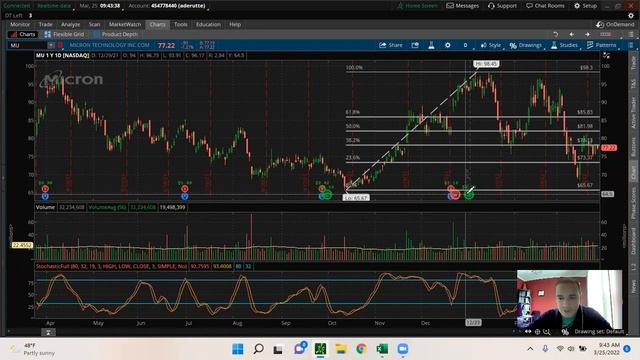
Task: Select the Product Depth sub-tab
Action: pos(116,34)
